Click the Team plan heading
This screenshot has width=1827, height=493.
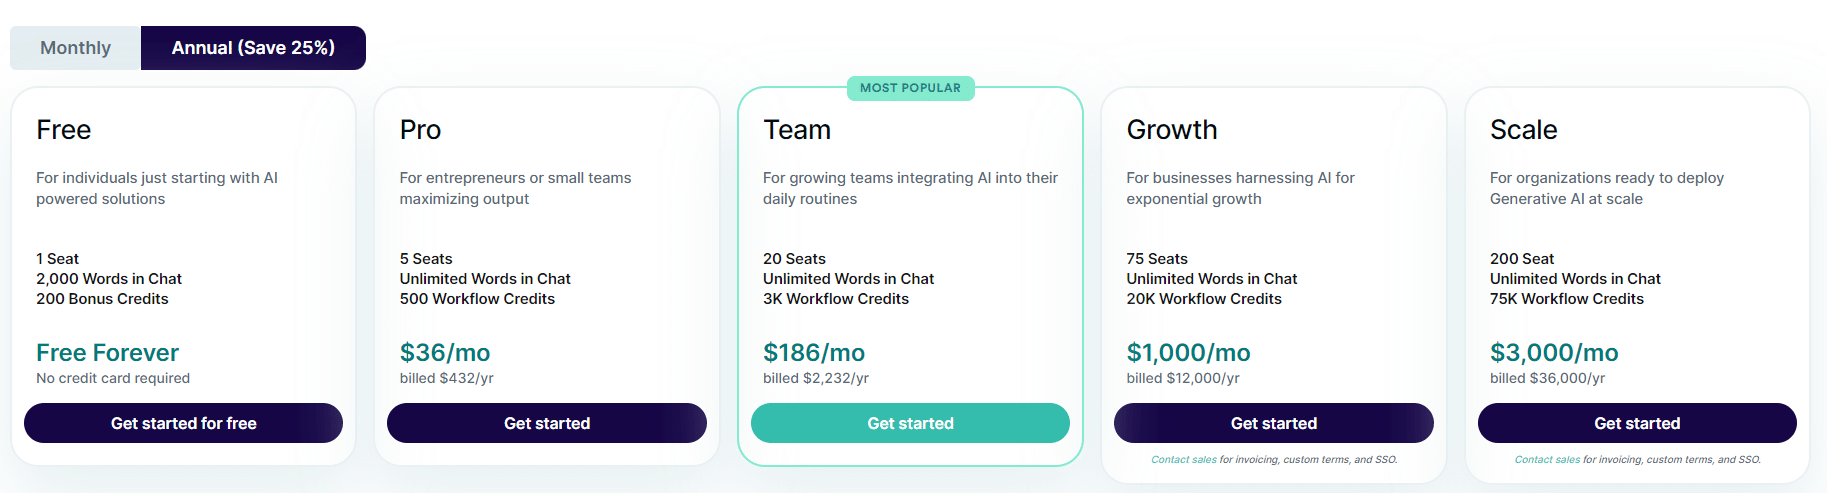[x=797, y=130]
